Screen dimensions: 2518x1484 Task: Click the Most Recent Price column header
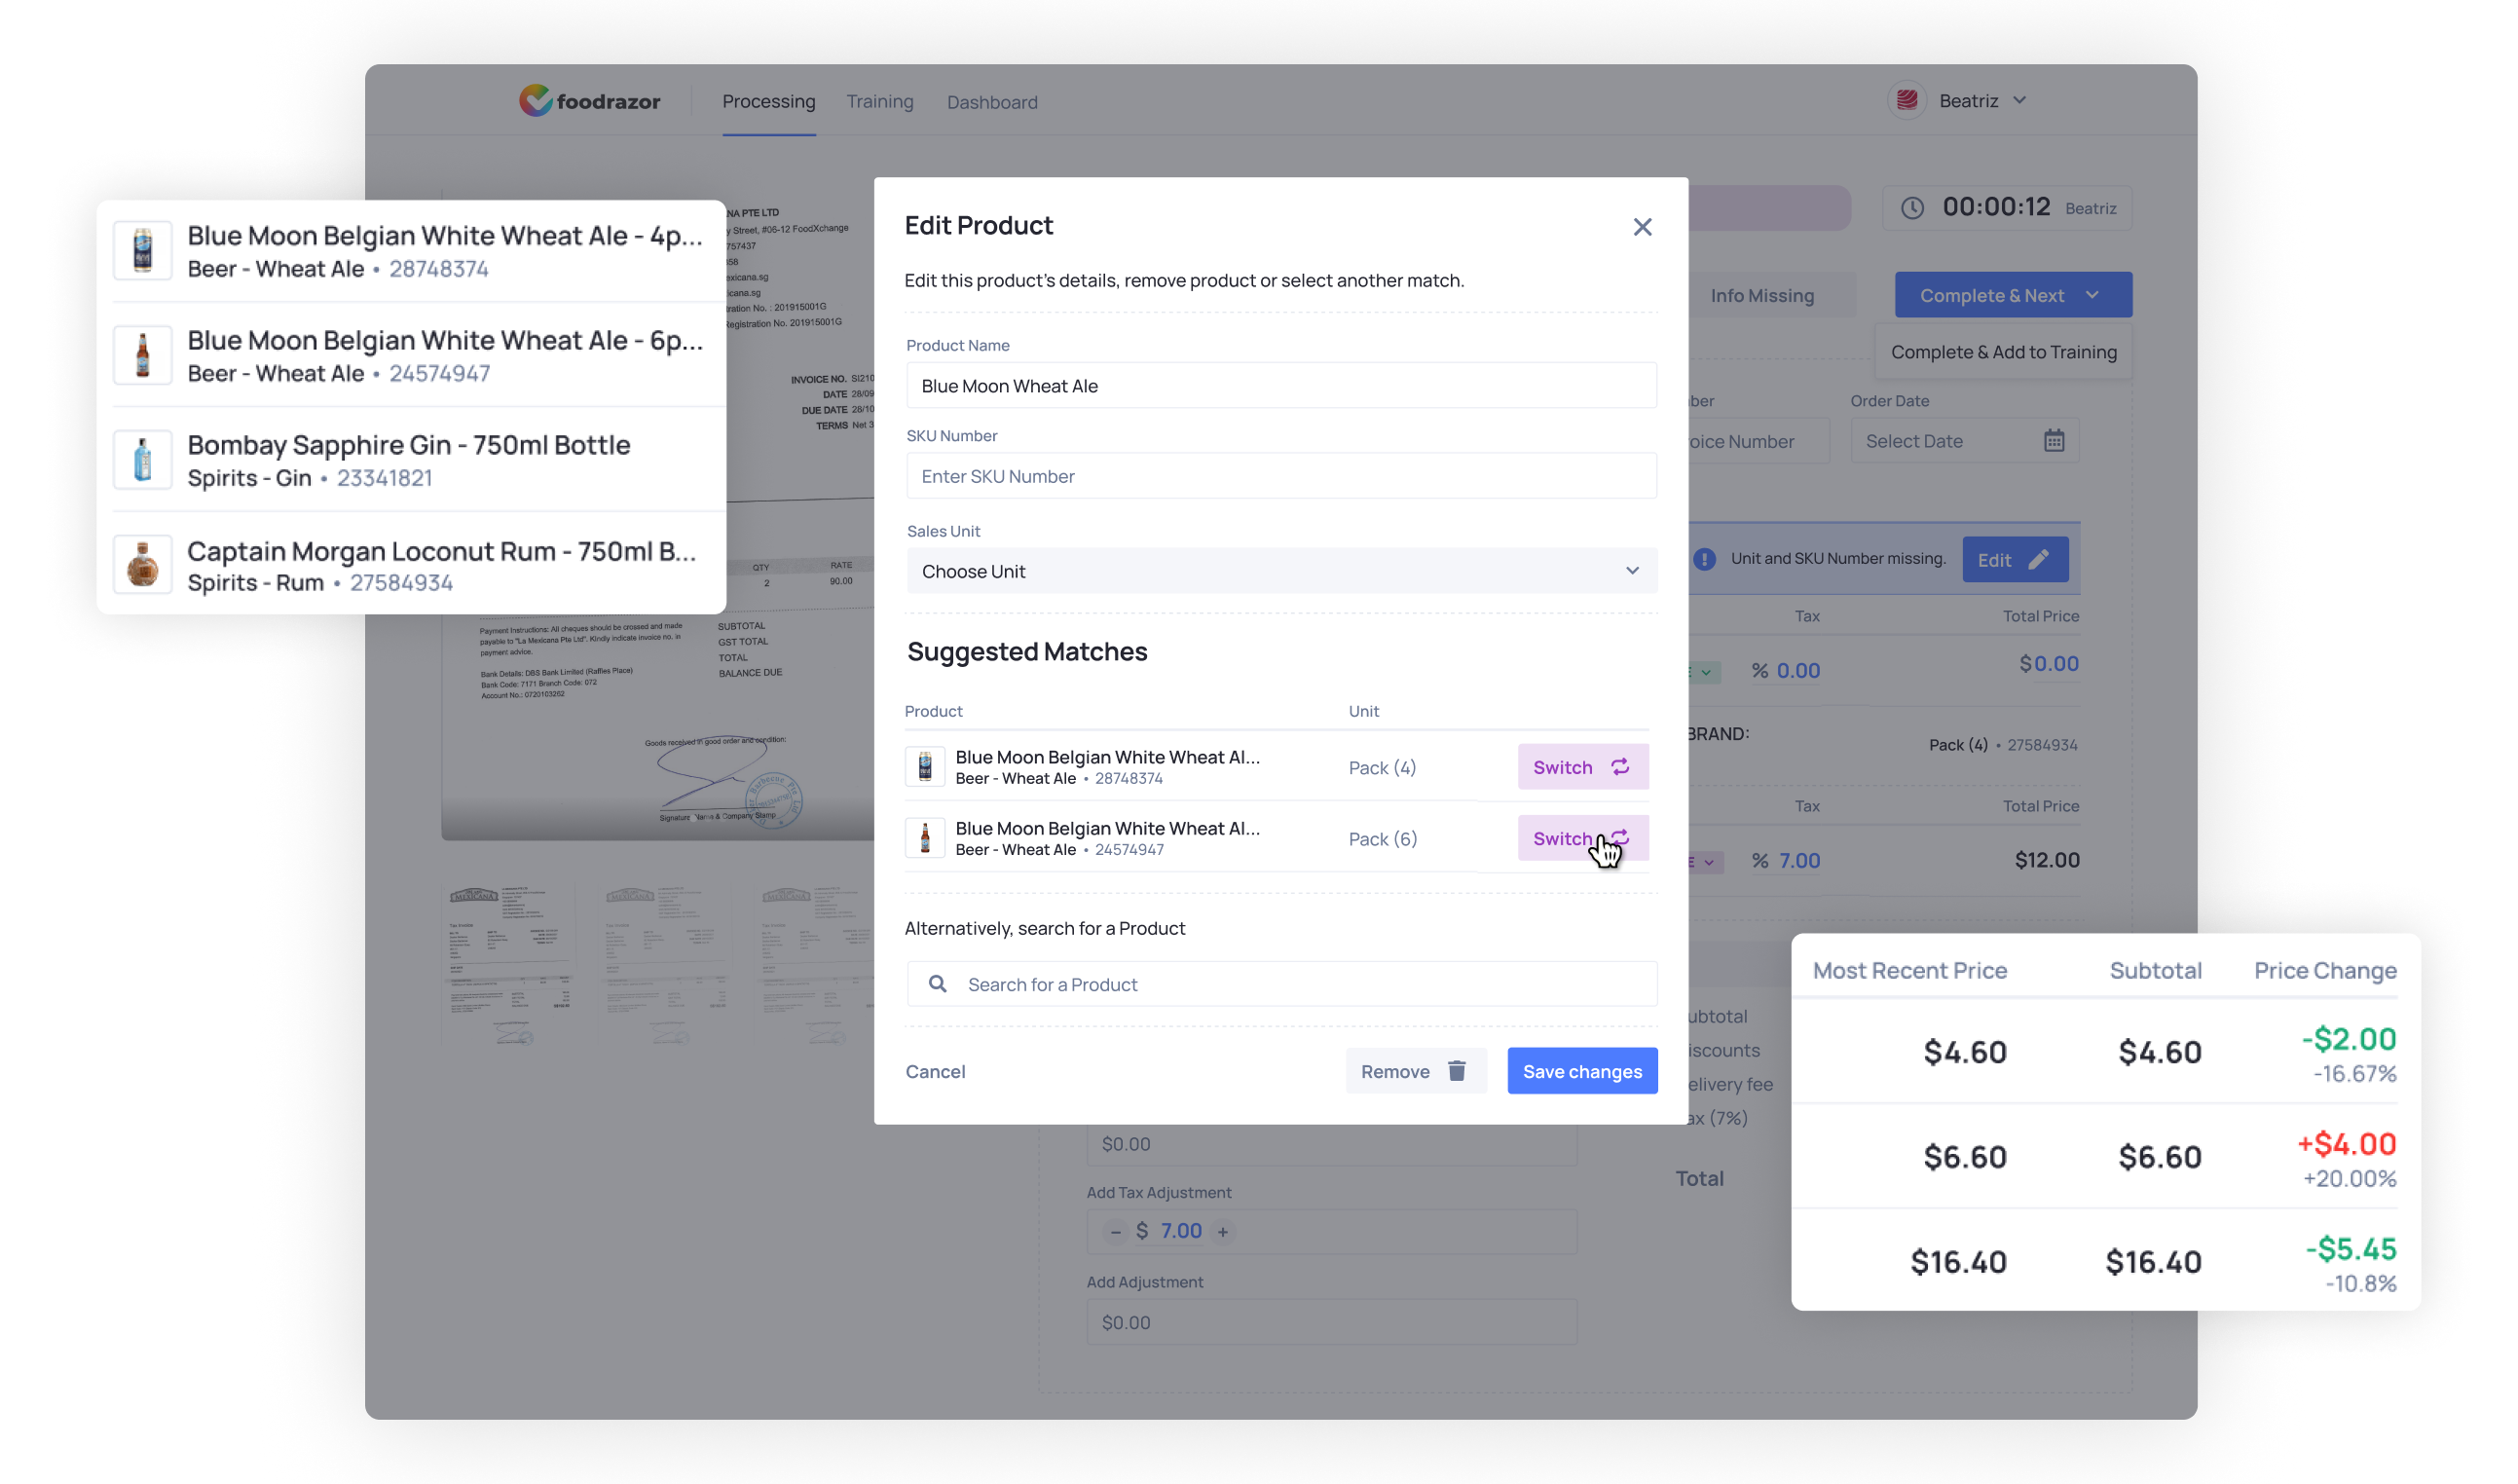click(1909, 970)
